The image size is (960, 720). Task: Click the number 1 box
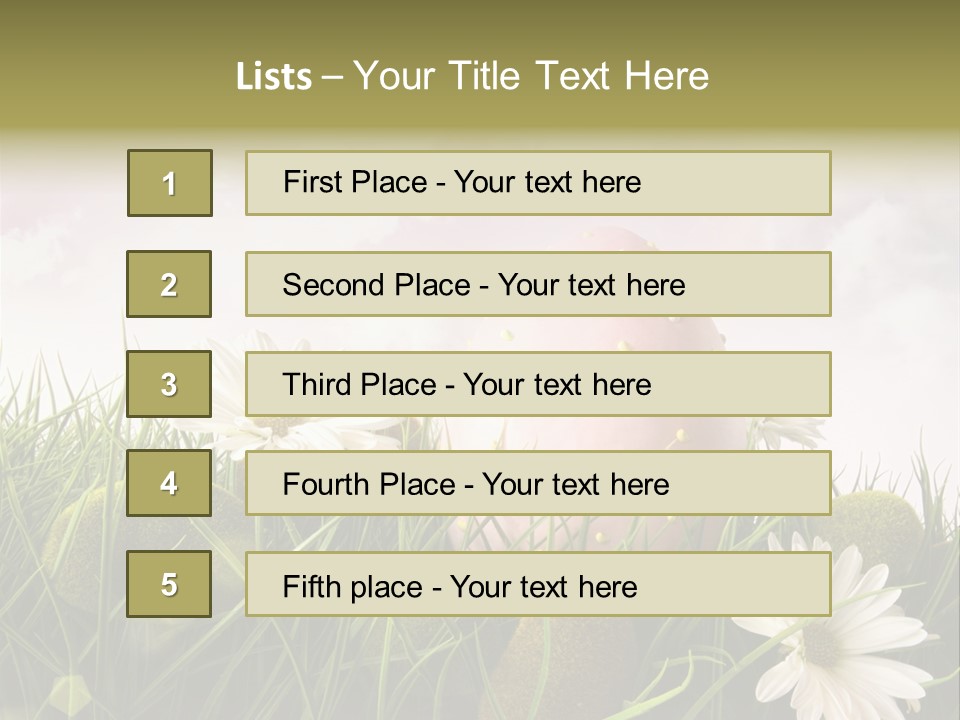click(x=170, y=183)
